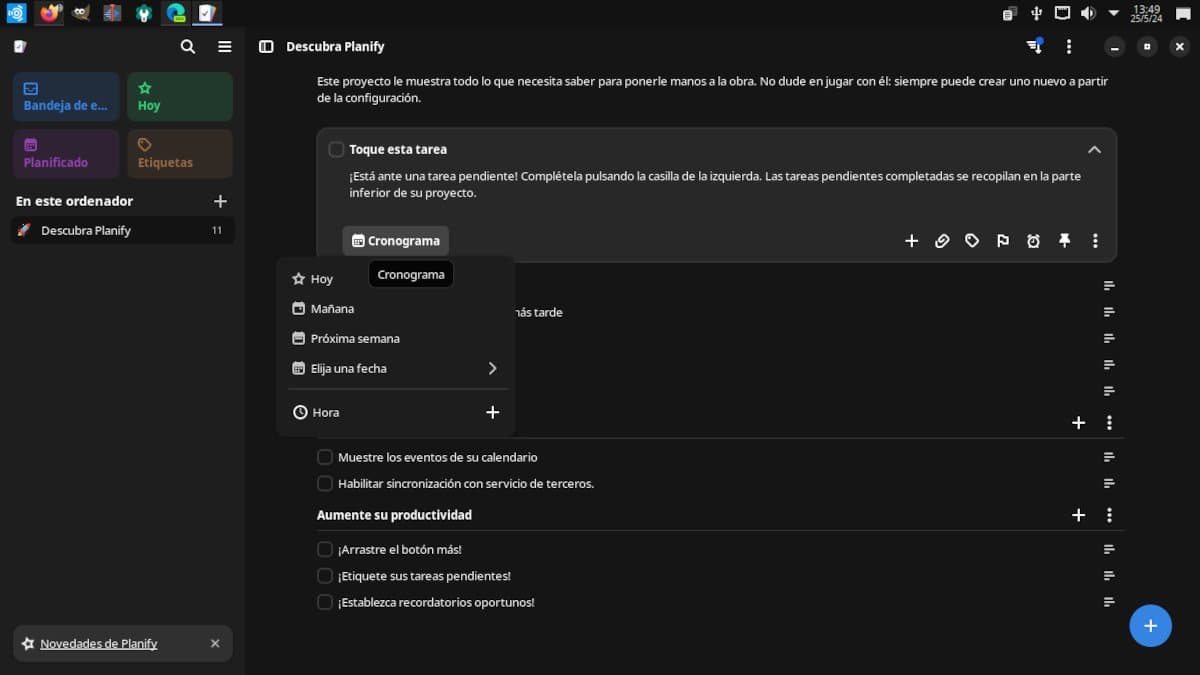Open the tag label icon on task
The width and height of the screenshot is (1200, 675).
[x=972, y=241]
